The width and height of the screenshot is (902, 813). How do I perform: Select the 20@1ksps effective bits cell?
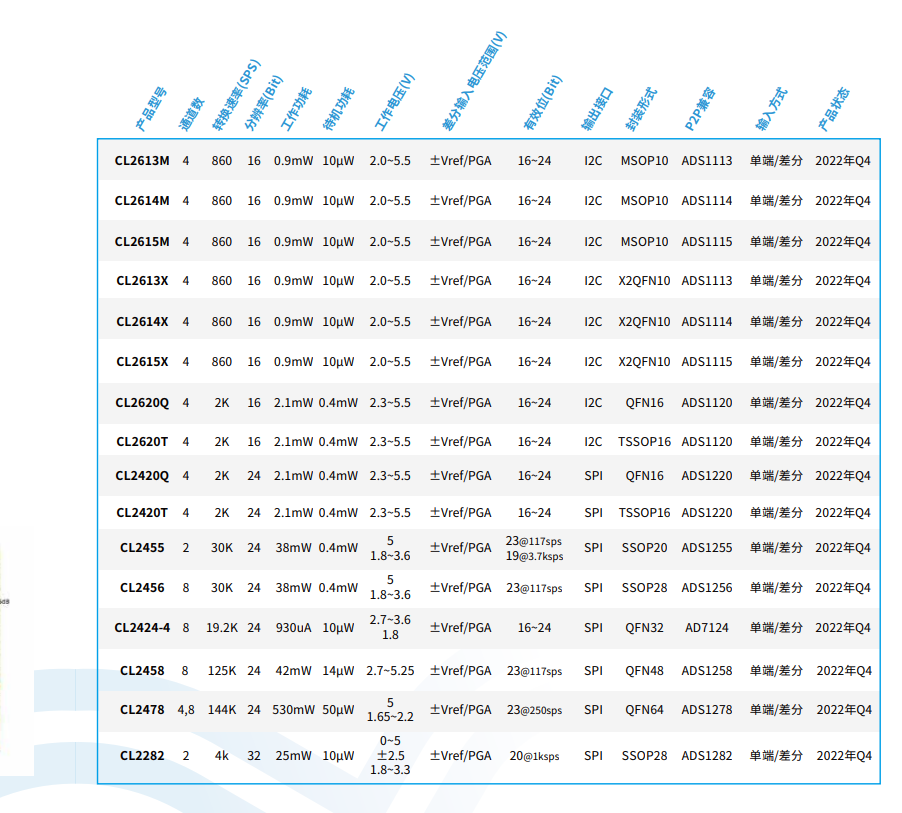tap(534, 756)
